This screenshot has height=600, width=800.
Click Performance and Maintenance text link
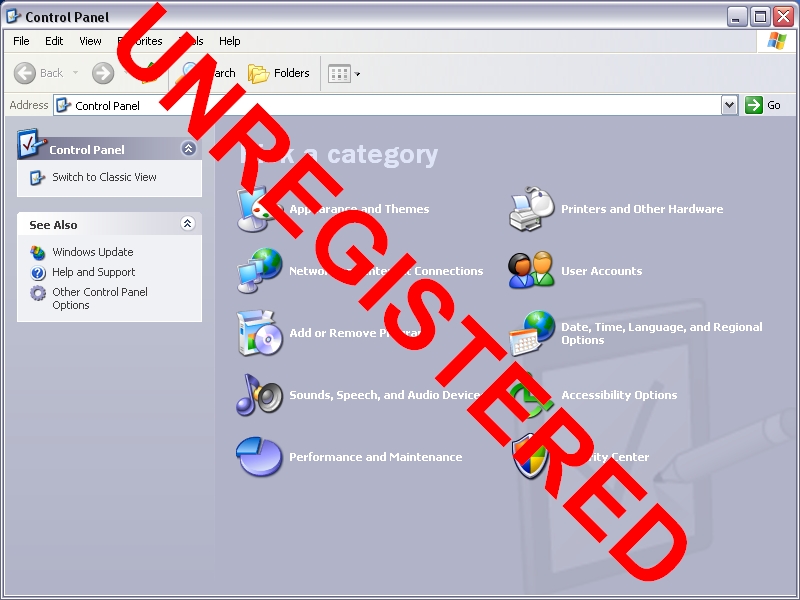click(x=376, y=457)
